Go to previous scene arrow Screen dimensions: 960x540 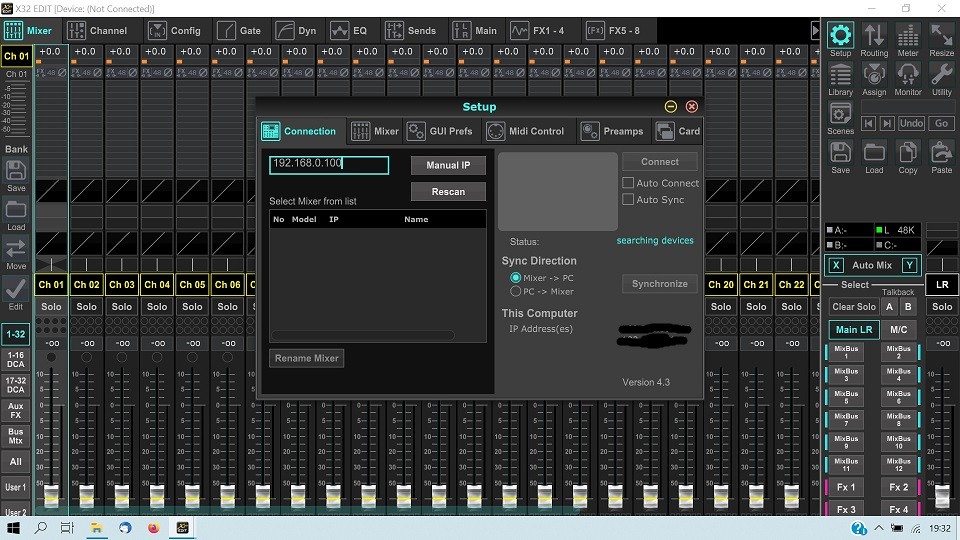tap(868, 123)
